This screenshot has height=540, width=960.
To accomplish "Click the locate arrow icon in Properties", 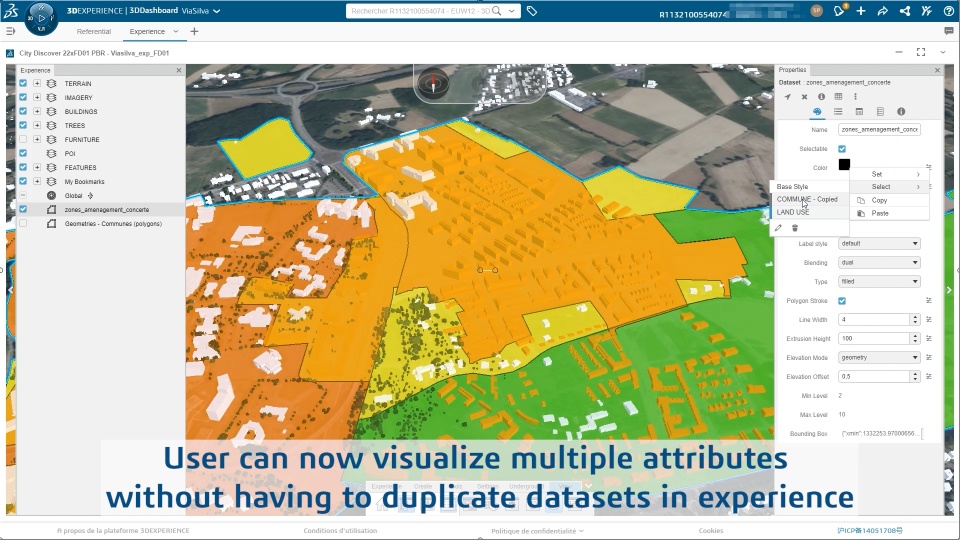I will (788, 97).
